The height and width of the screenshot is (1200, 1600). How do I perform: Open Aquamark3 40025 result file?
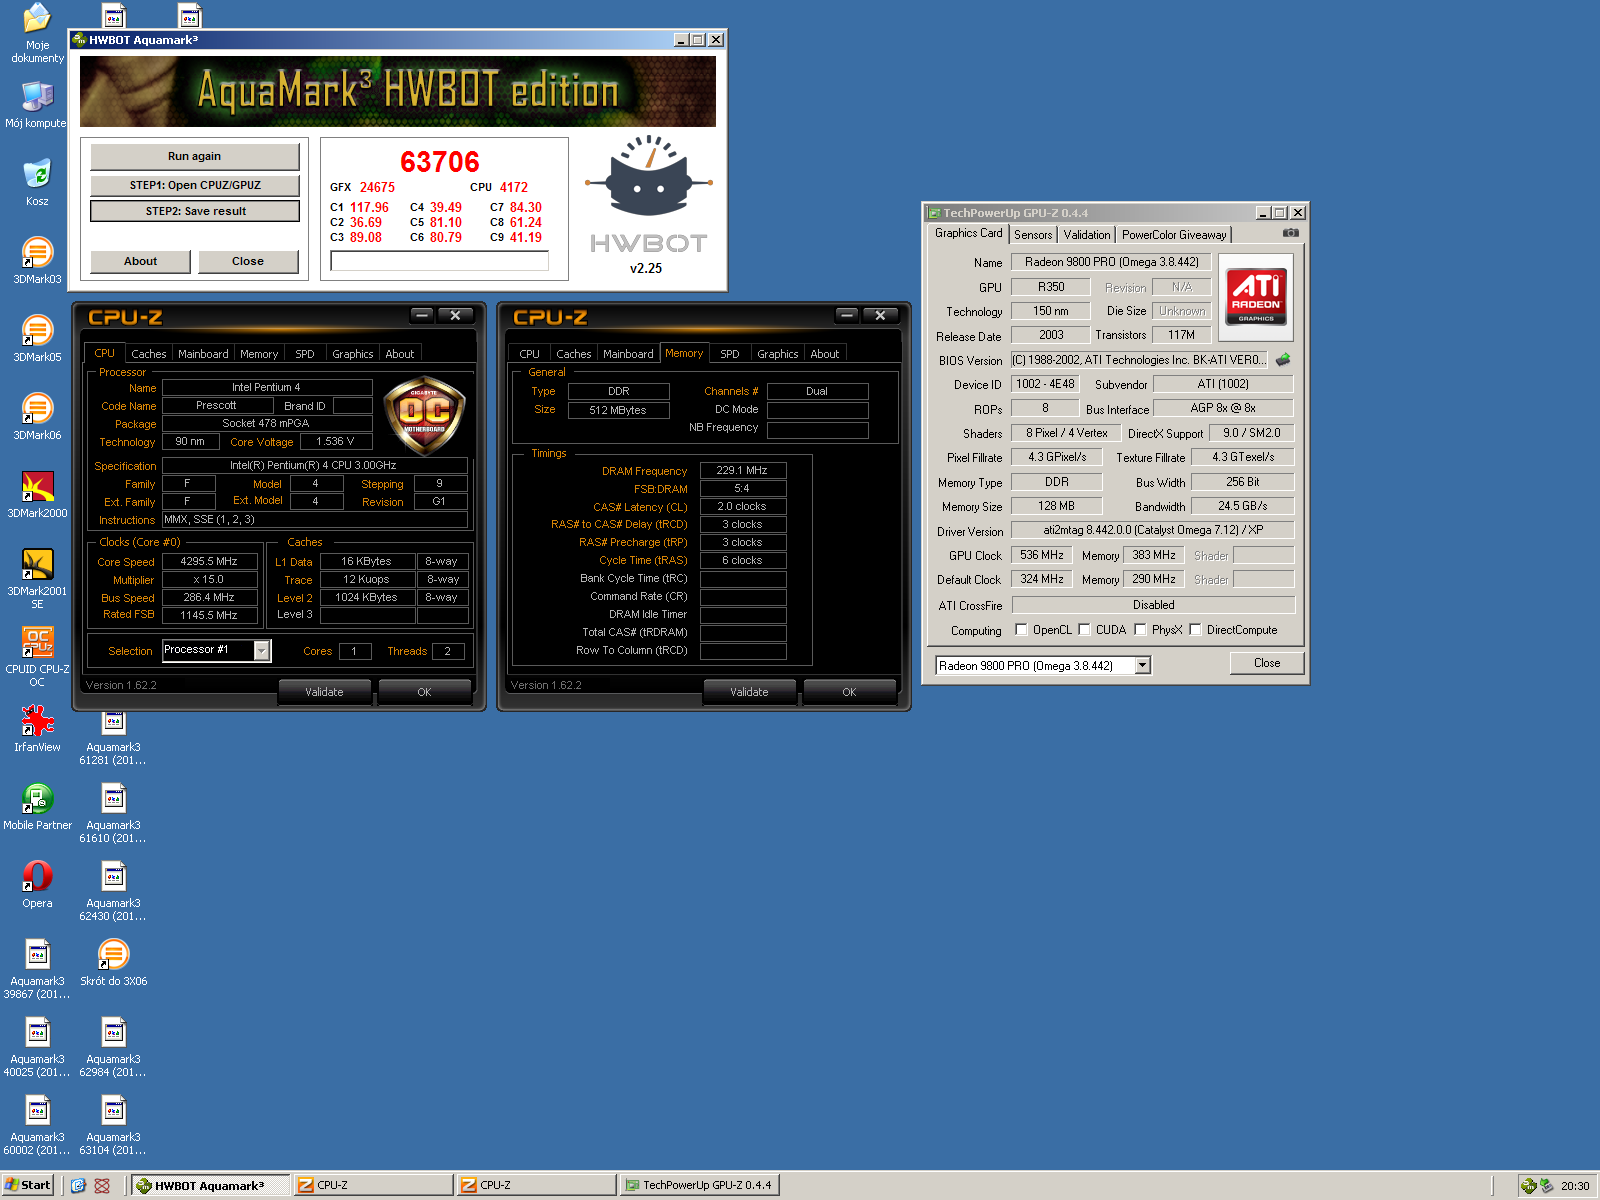(37, 1046)
